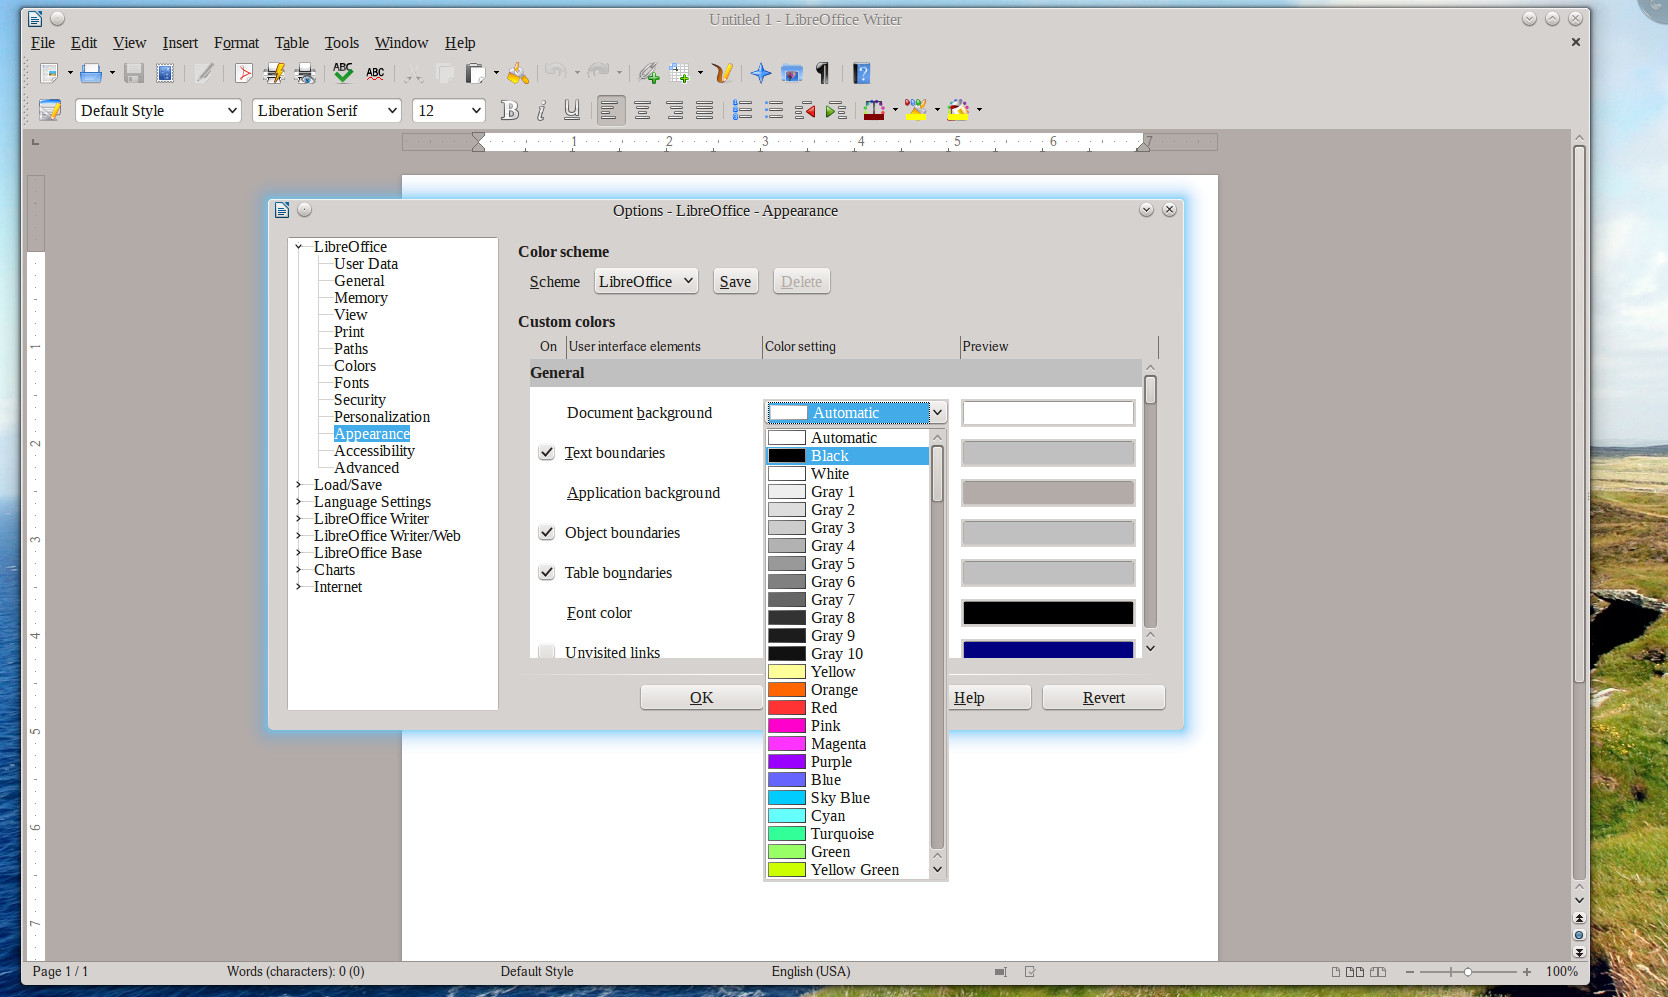This screenshot has width=1668, height=997.
Task: Click the Navigator star icon
Action: coord(761,73)
